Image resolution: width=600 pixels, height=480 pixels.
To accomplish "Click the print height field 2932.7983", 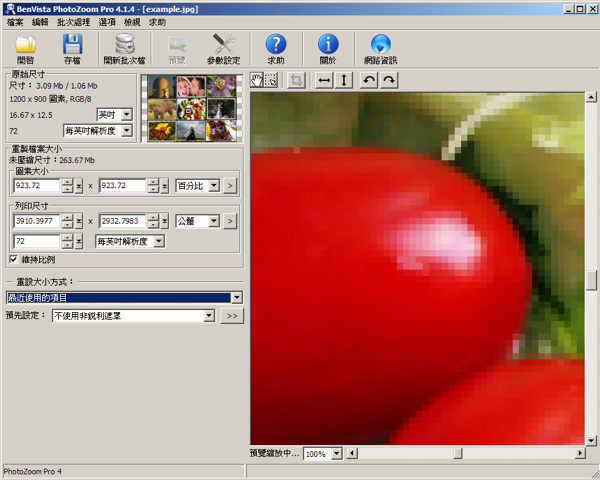I will coord(122,221).
